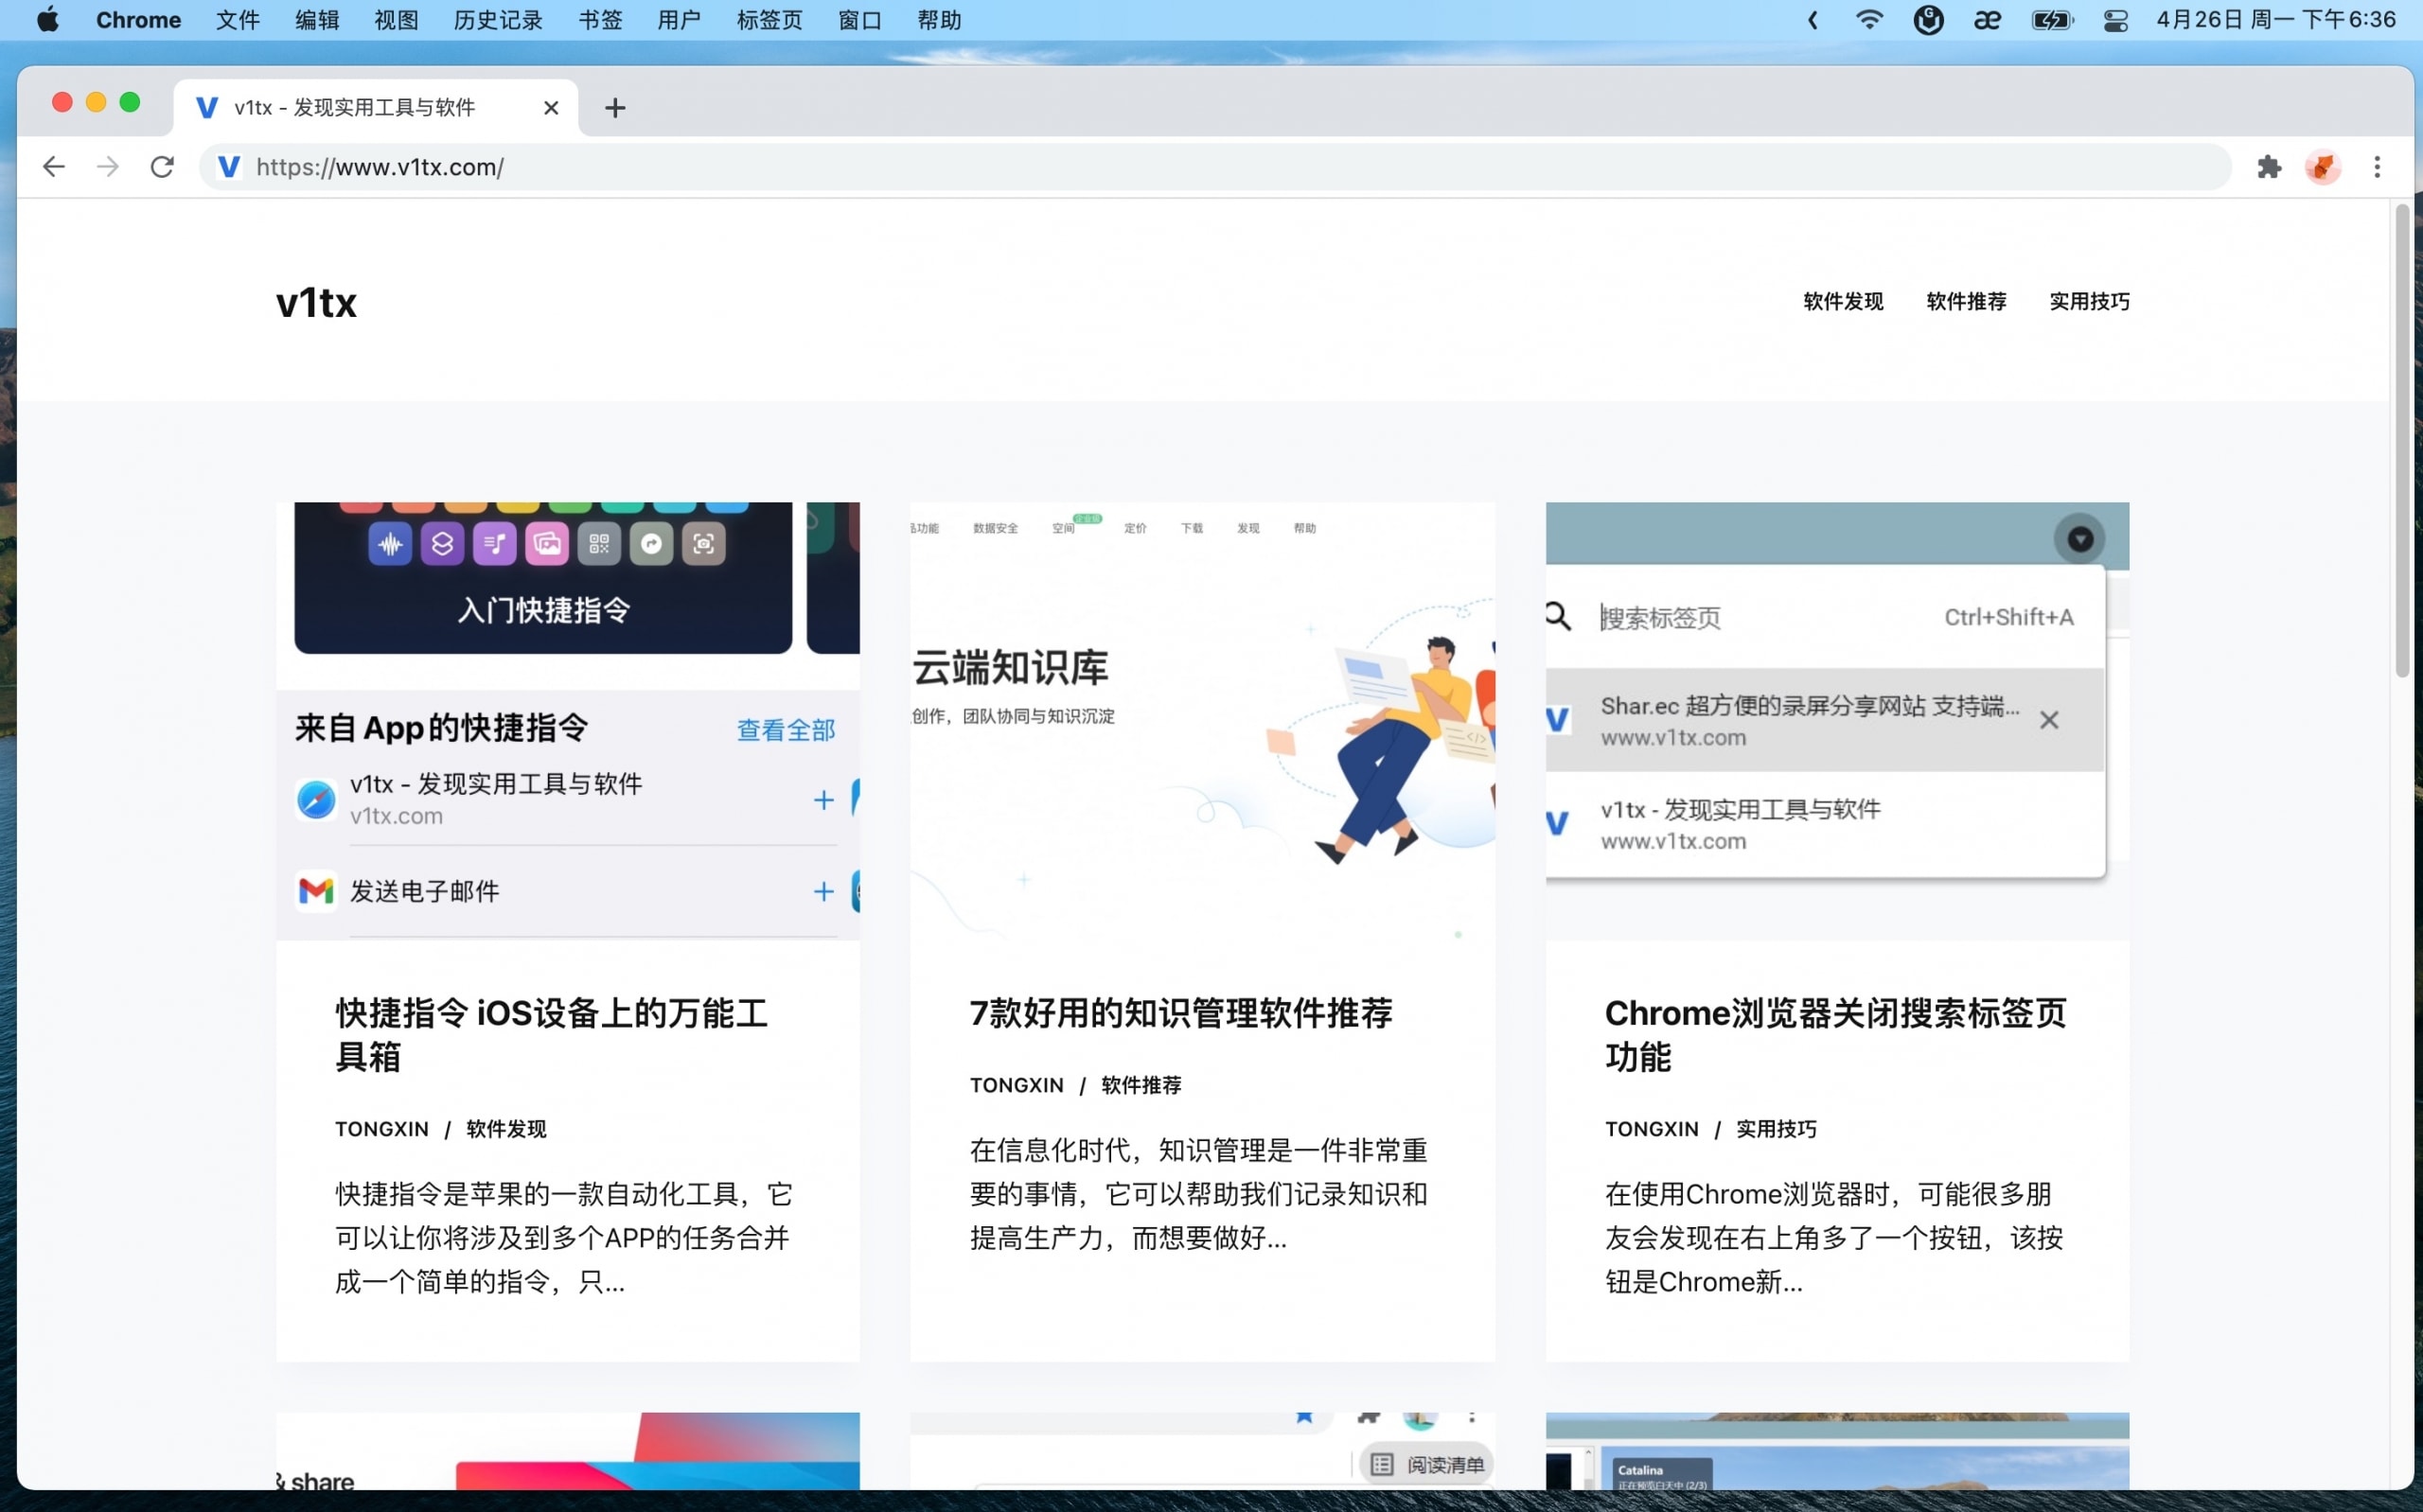This screenshot has height=1512, width=2423.
Task: Open the Apple menu
Action: 47,20
